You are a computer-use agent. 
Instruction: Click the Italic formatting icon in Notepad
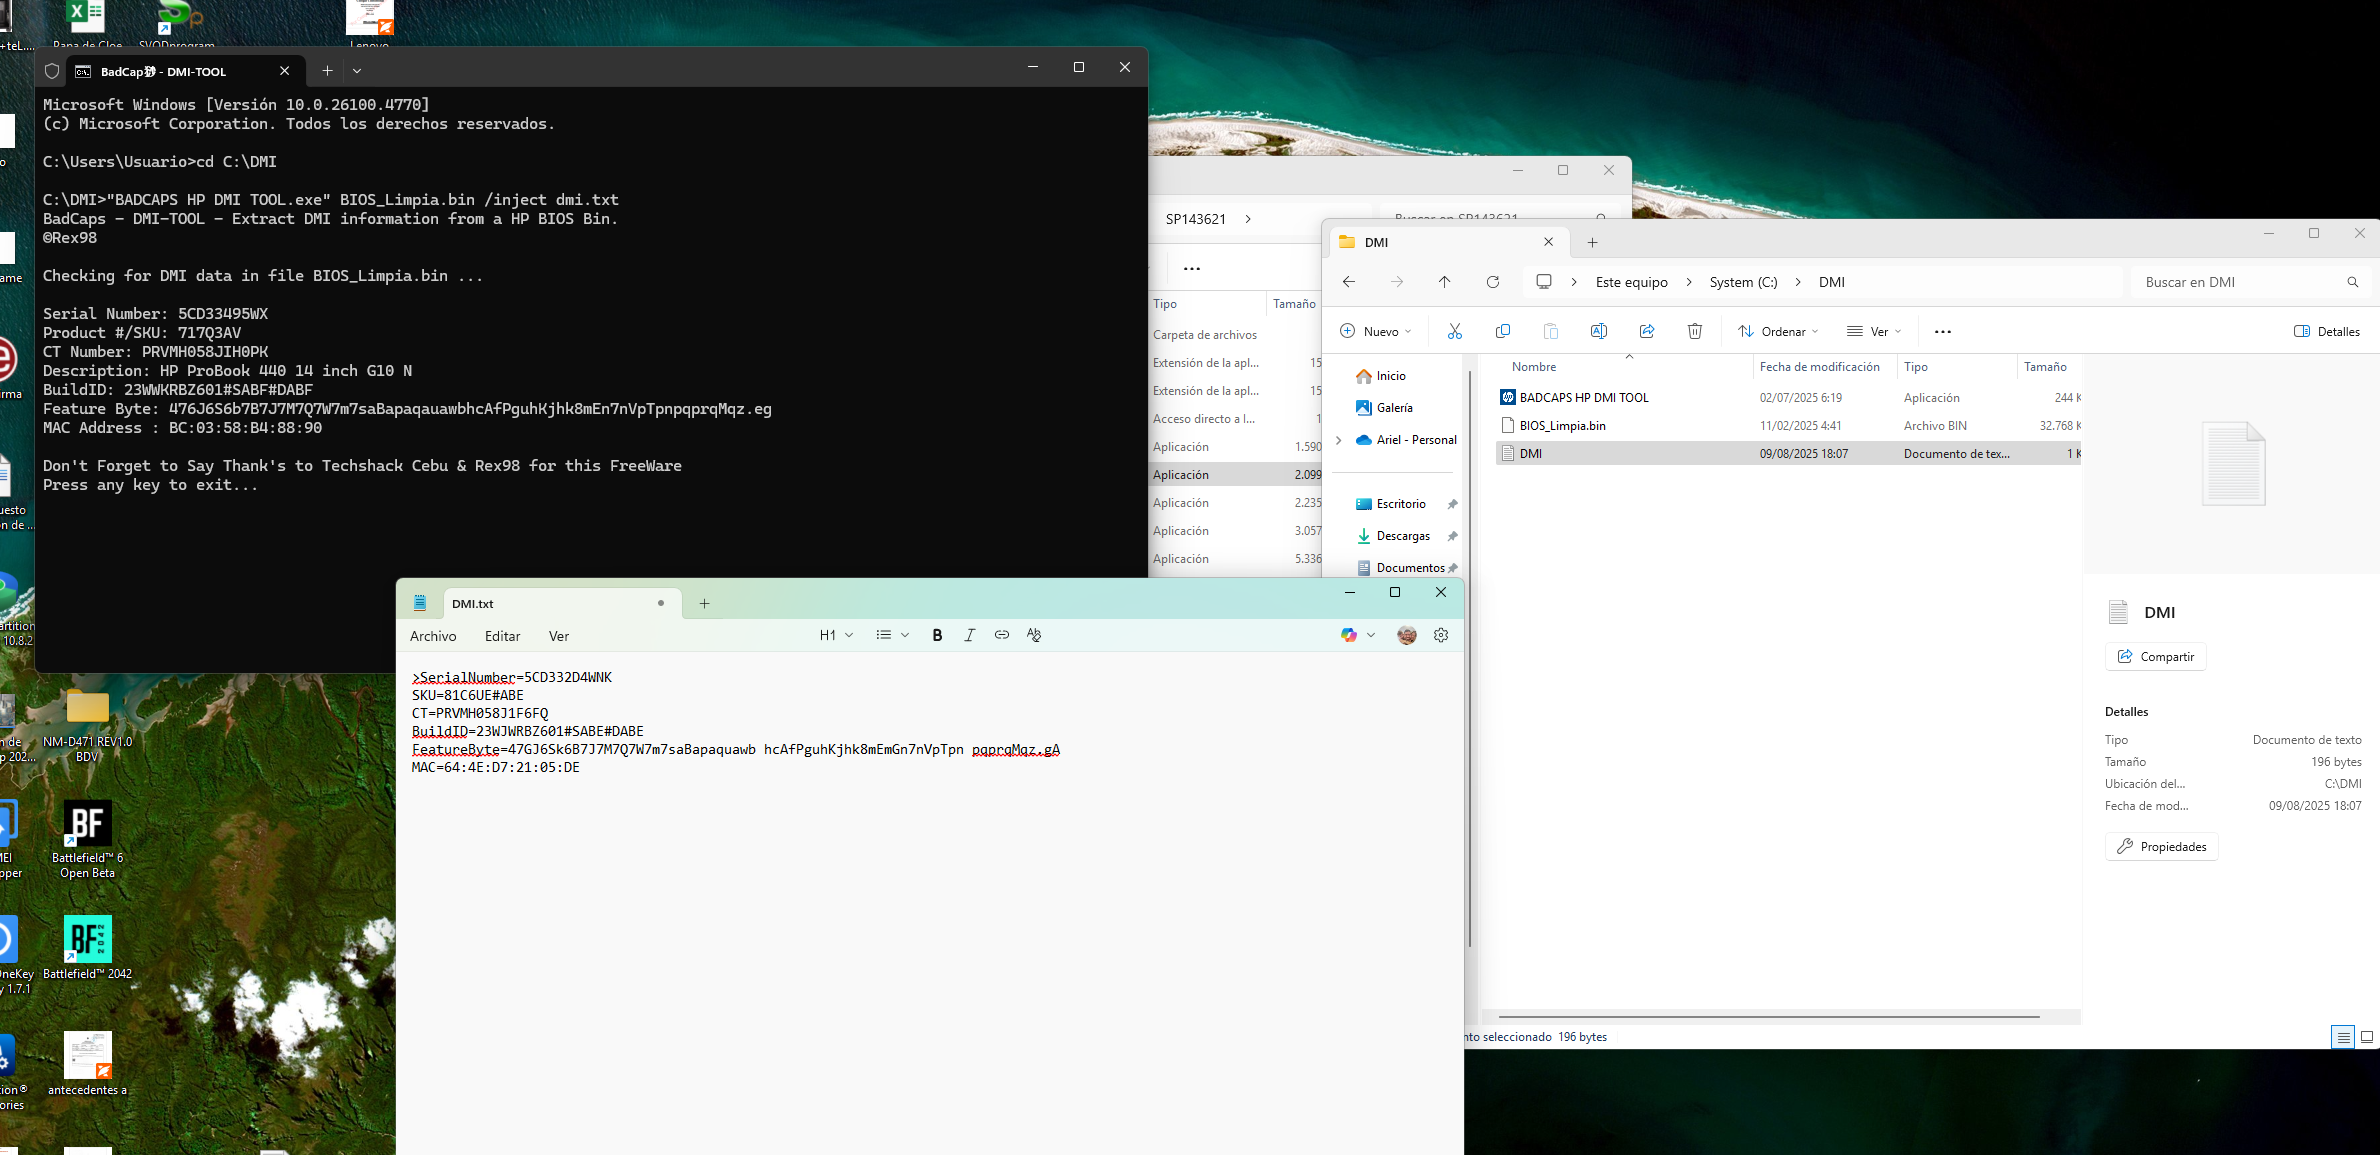(969, 635)
